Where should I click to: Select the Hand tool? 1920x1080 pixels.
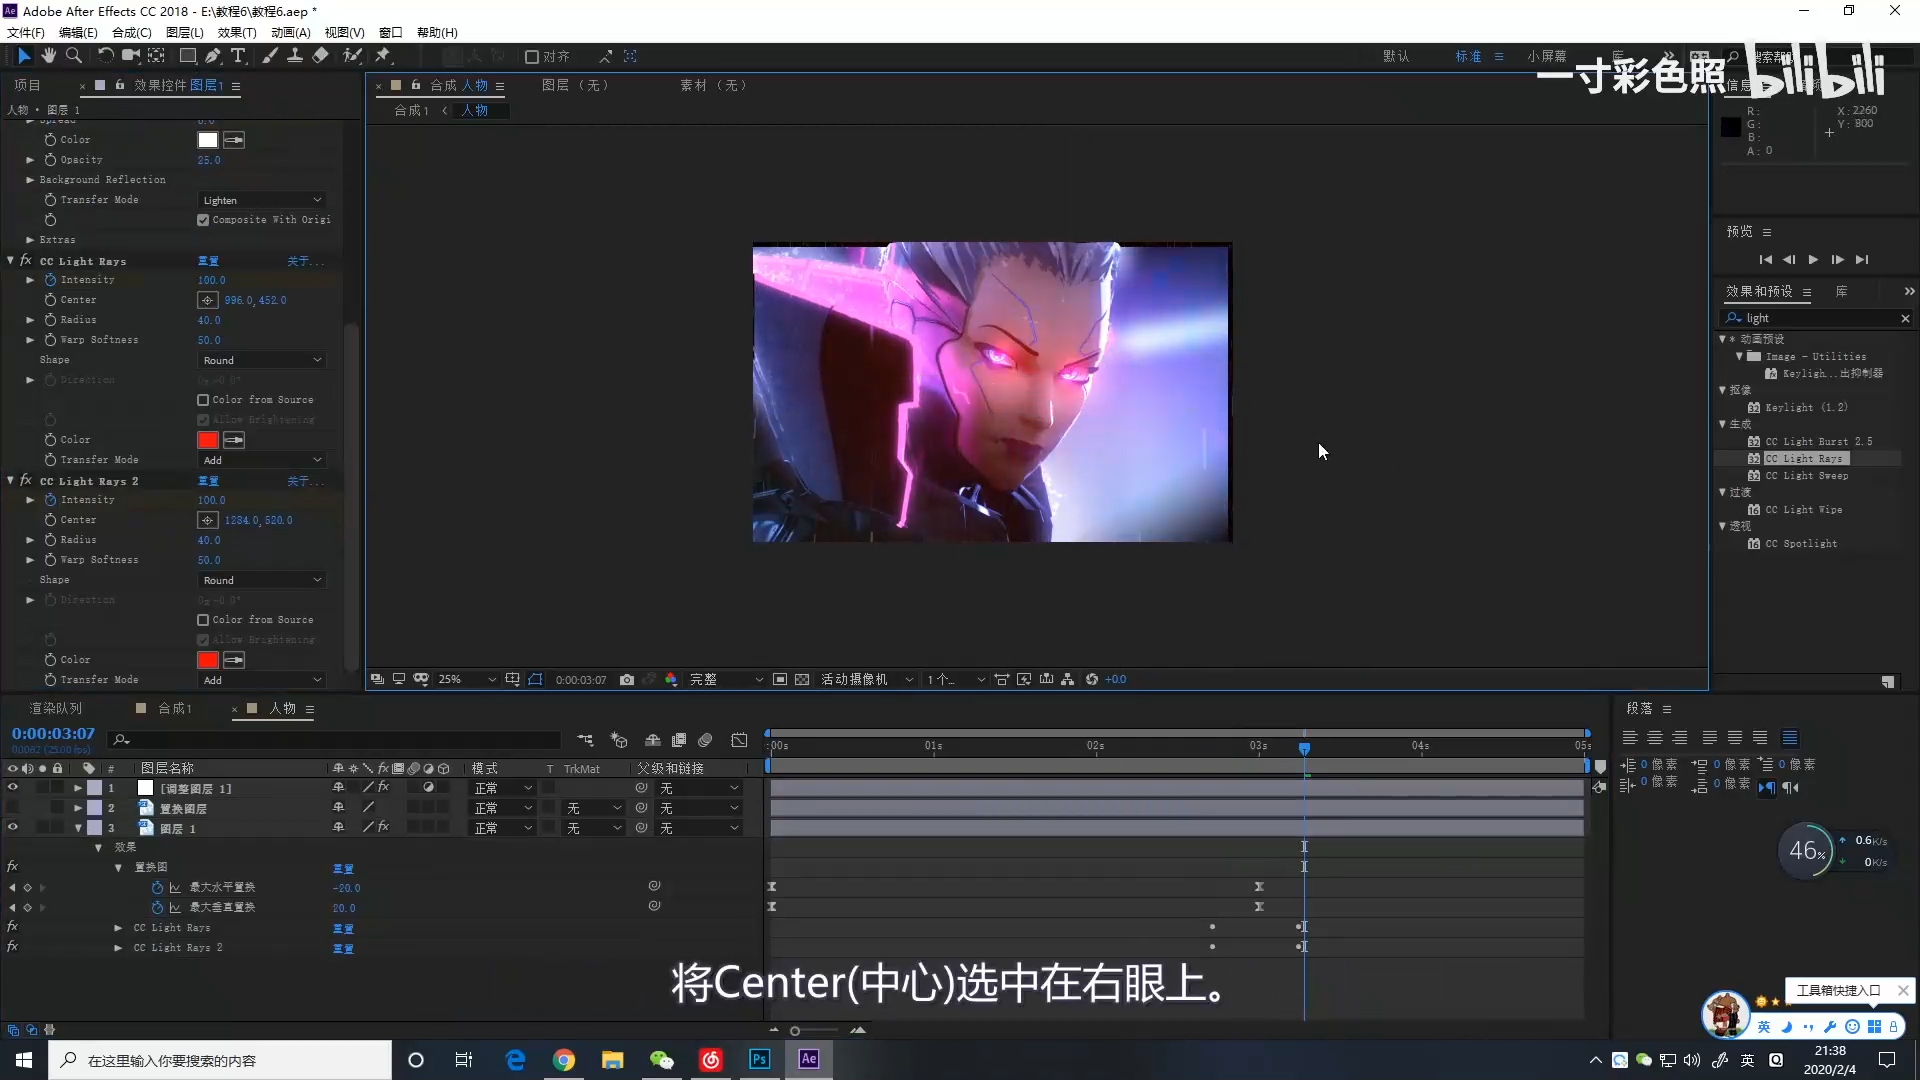48,56
